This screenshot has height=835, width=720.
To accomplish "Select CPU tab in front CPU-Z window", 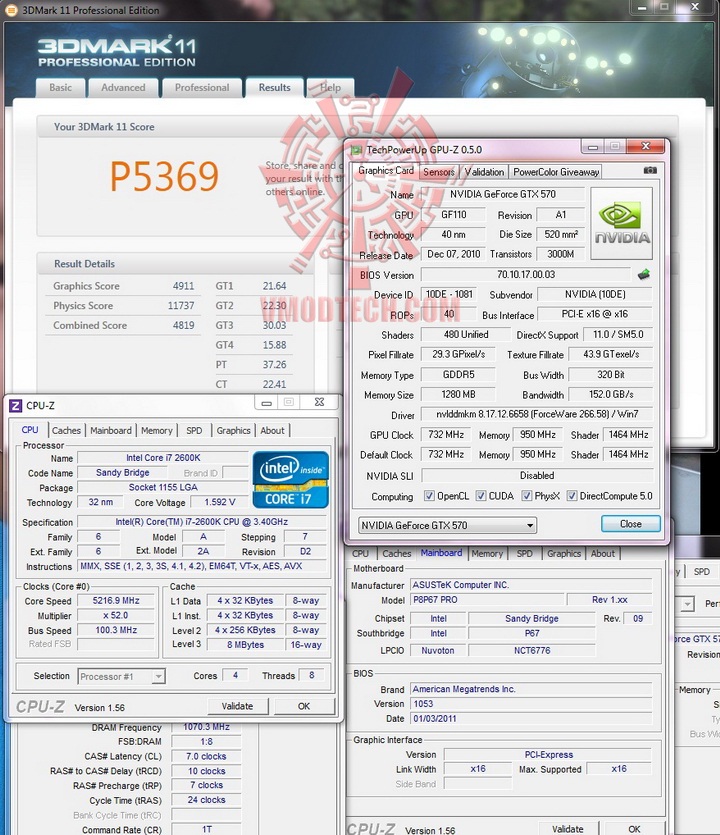I will [30, 430].
